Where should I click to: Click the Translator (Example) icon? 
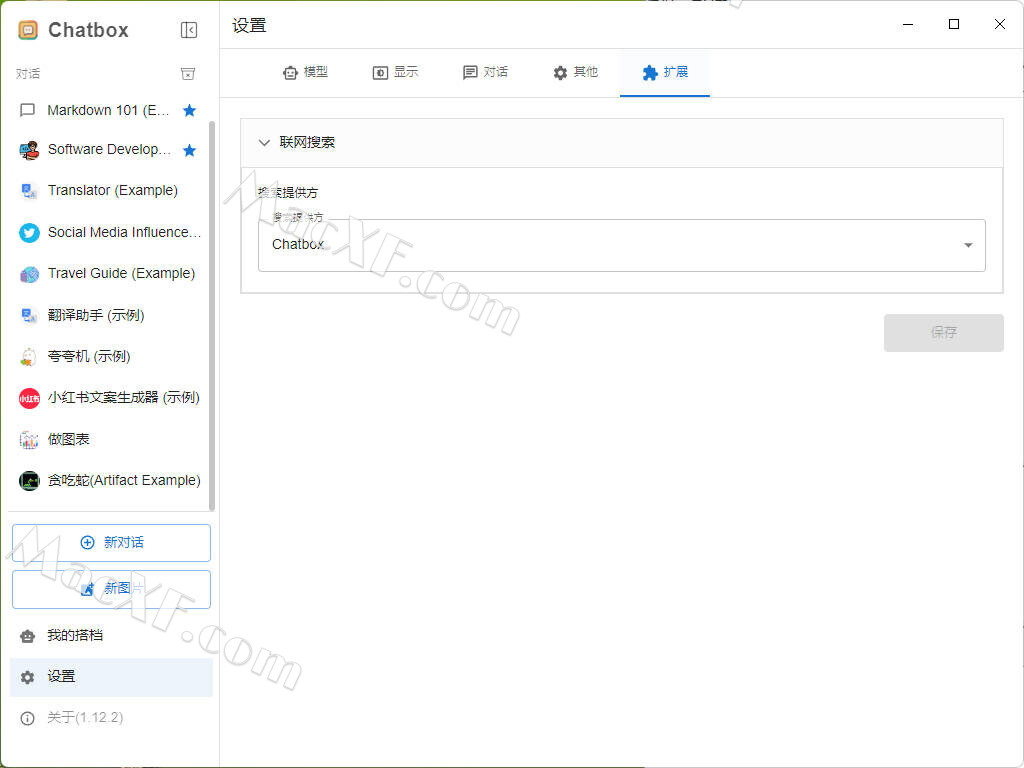[29, 191]
